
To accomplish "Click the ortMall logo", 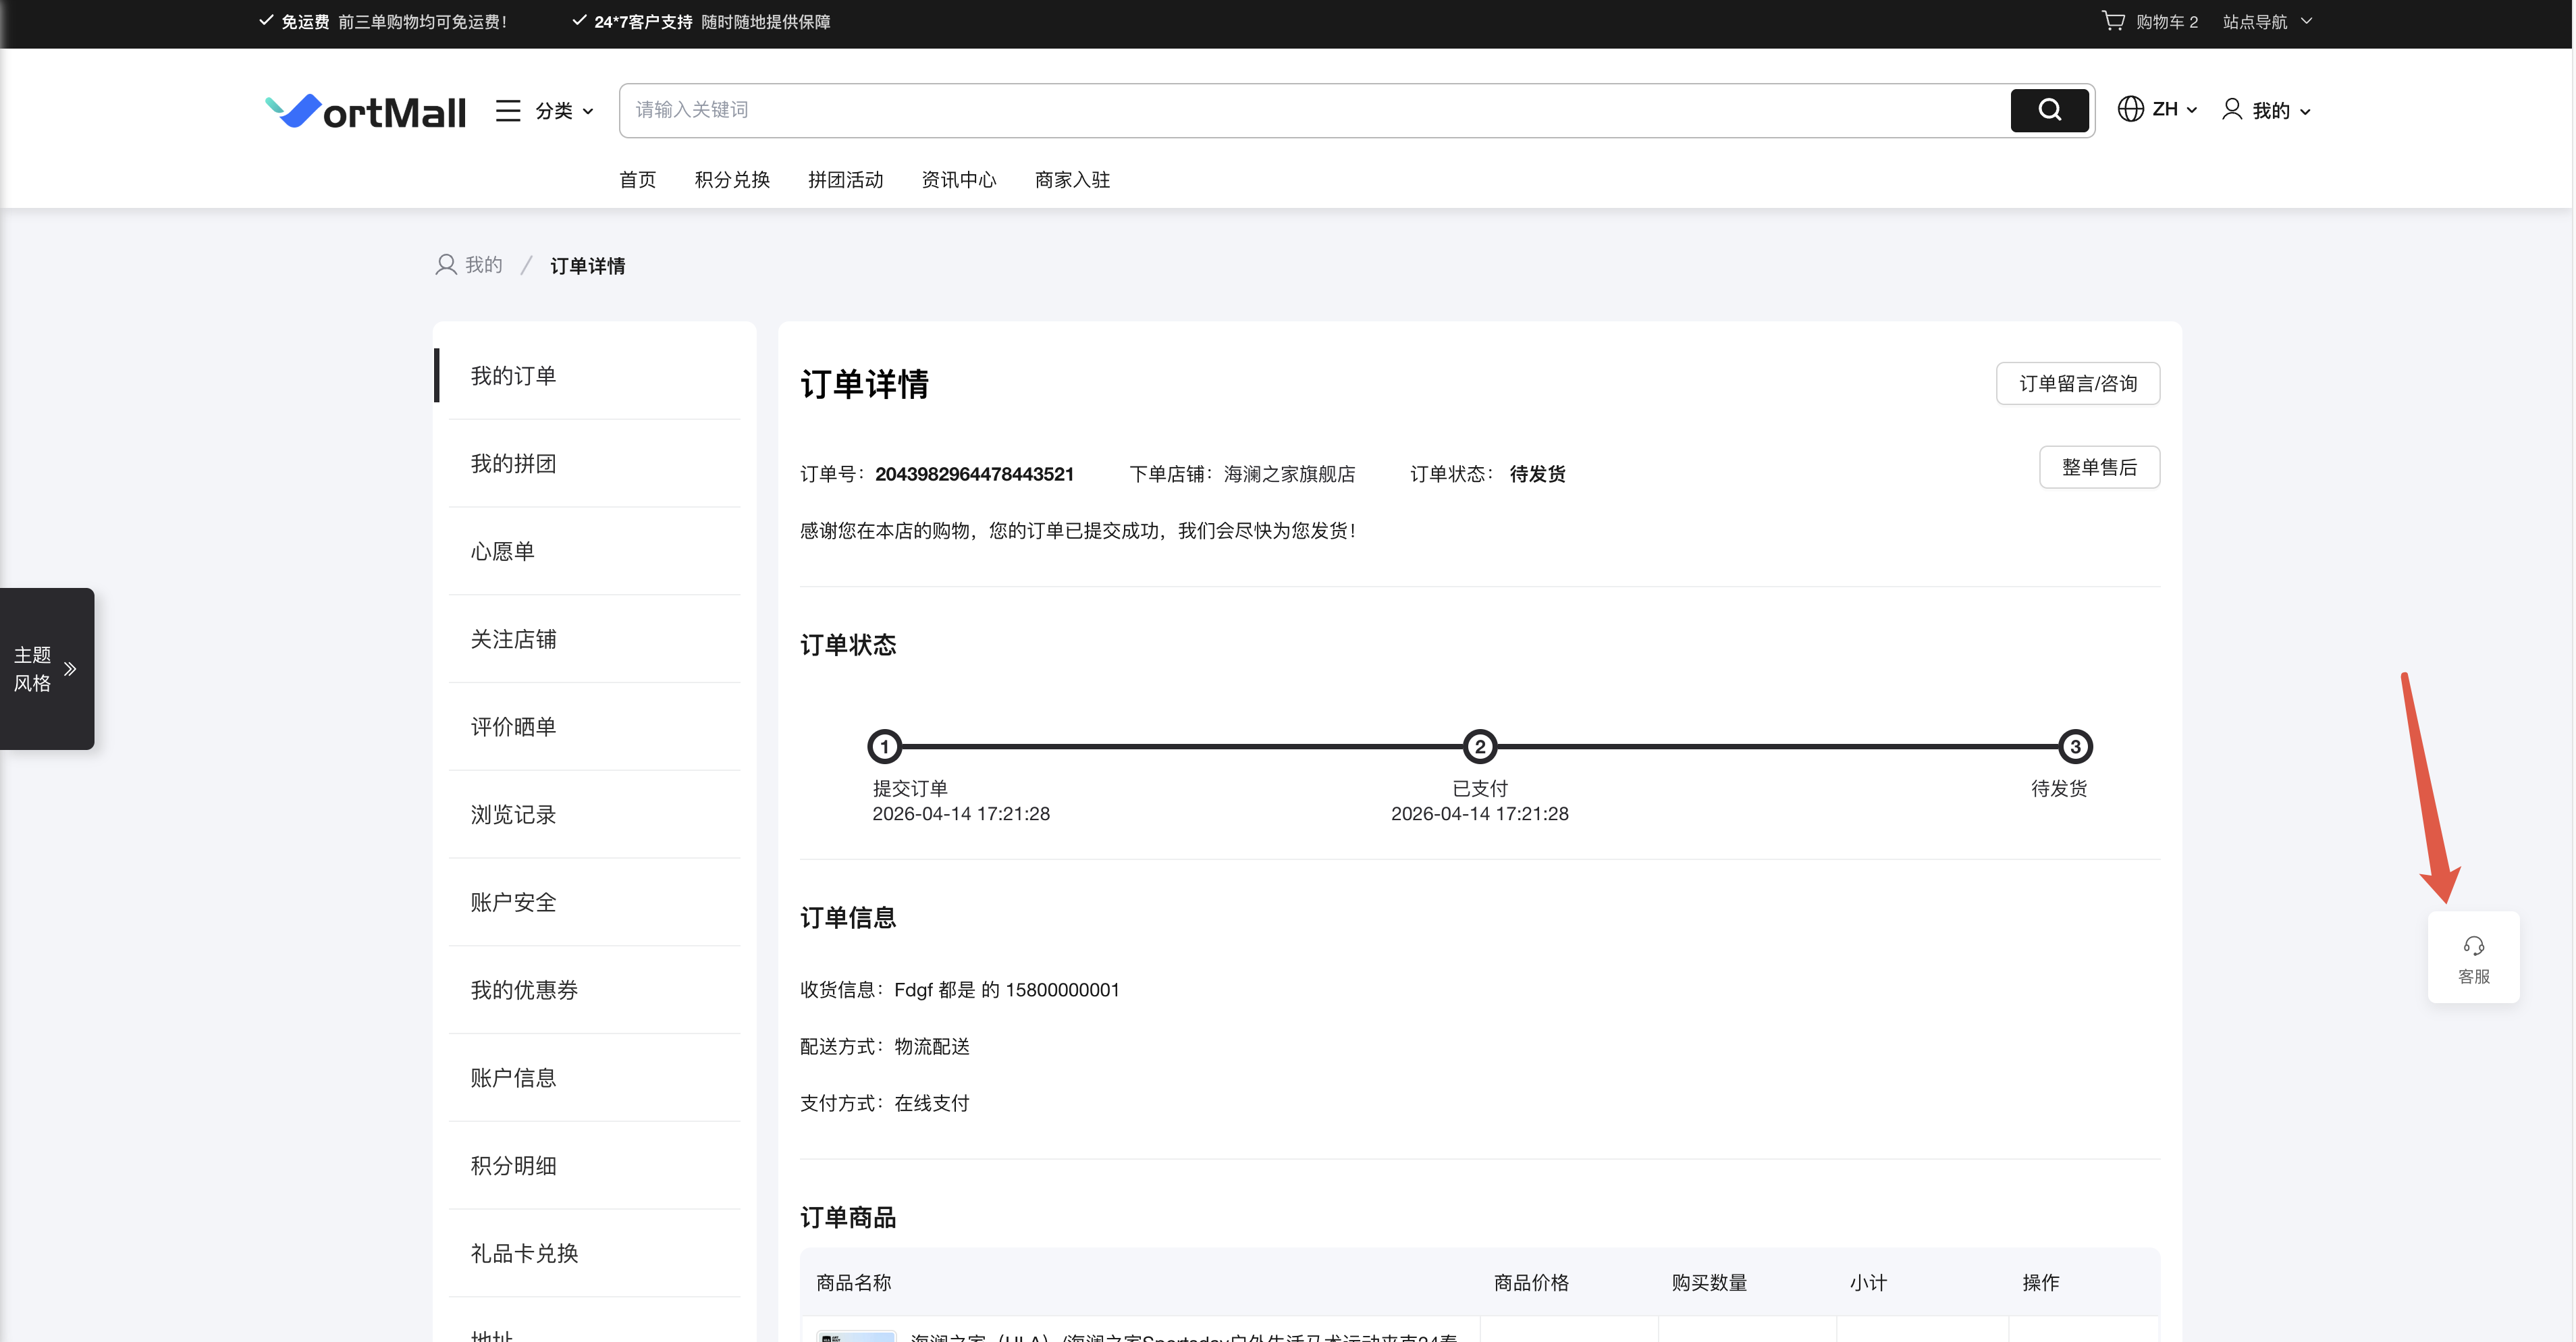I will point(366,111).
